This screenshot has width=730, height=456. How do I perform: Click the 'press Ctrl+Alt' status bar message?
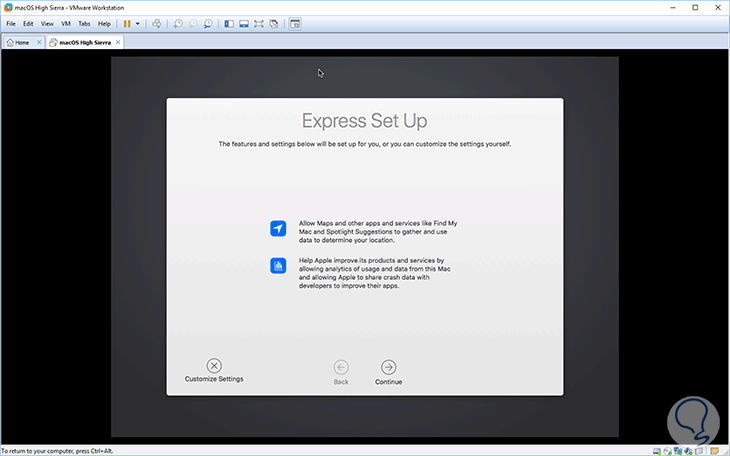(57, 451)
